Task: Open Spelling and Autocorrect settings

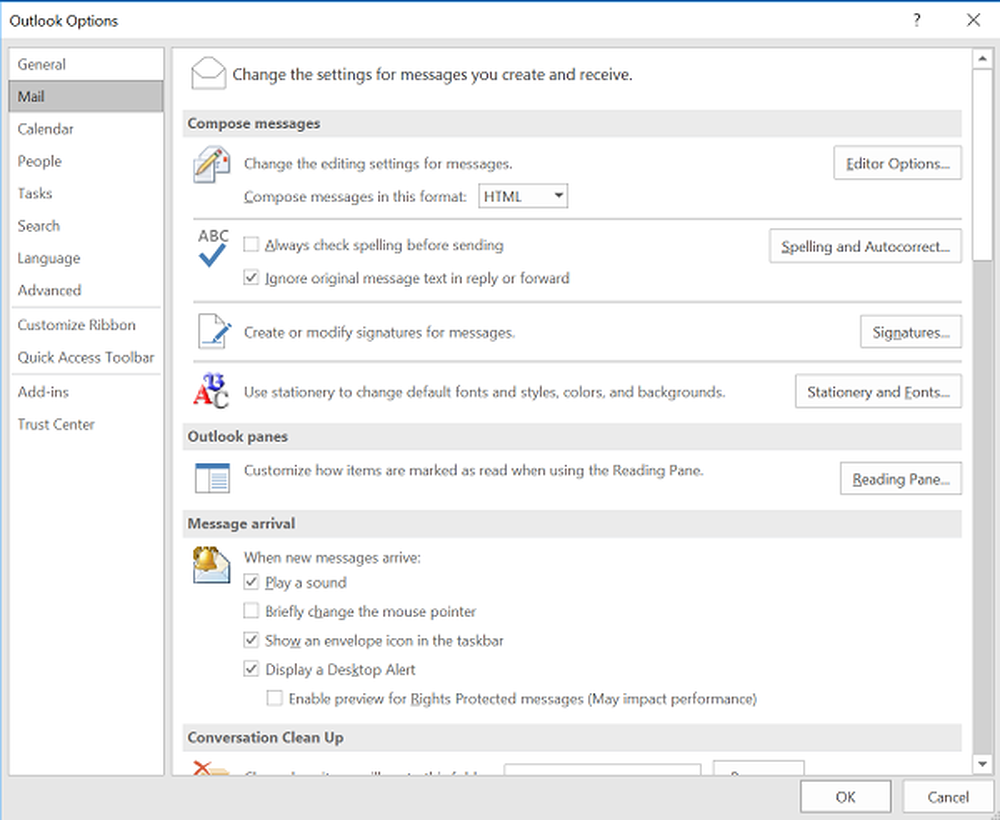Action: point(865,246)
